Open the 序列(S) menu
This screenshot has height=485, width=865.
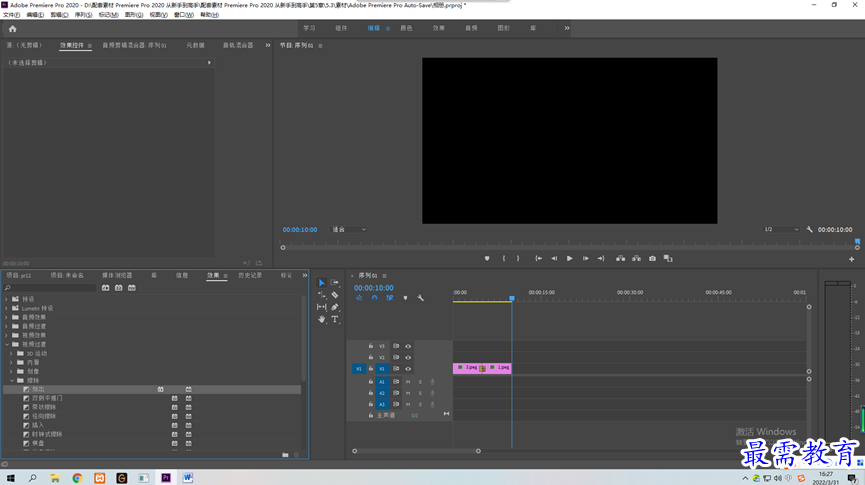click(x=83, y=15)
